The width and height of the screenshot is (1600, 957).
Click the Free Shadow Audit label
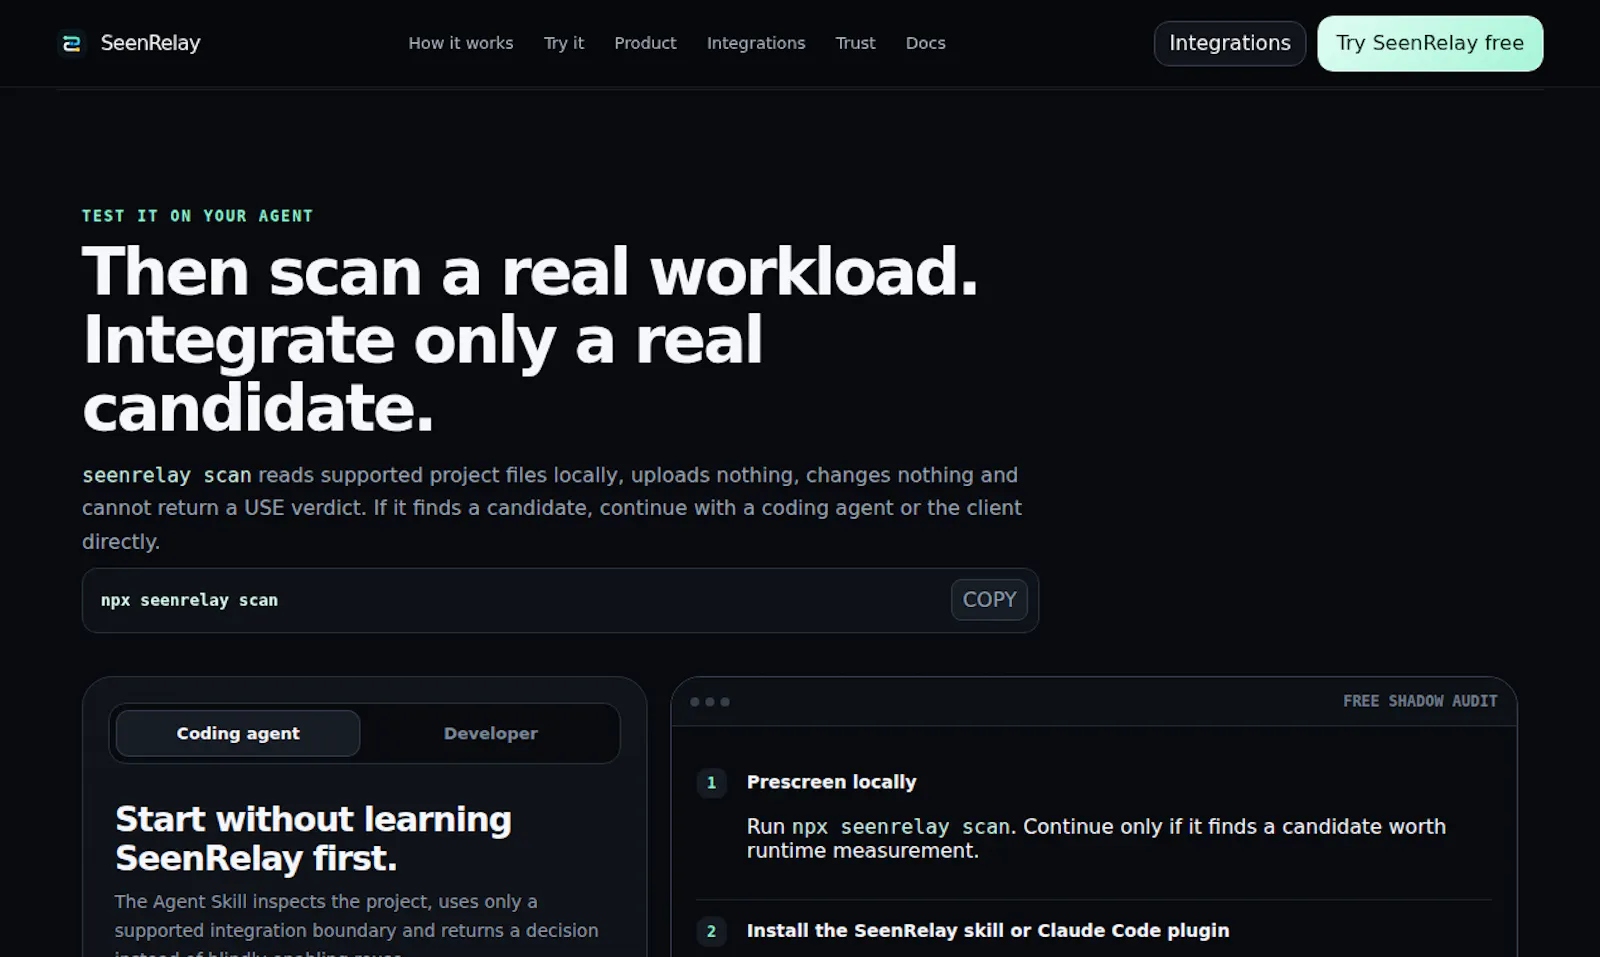[1420, 701]
